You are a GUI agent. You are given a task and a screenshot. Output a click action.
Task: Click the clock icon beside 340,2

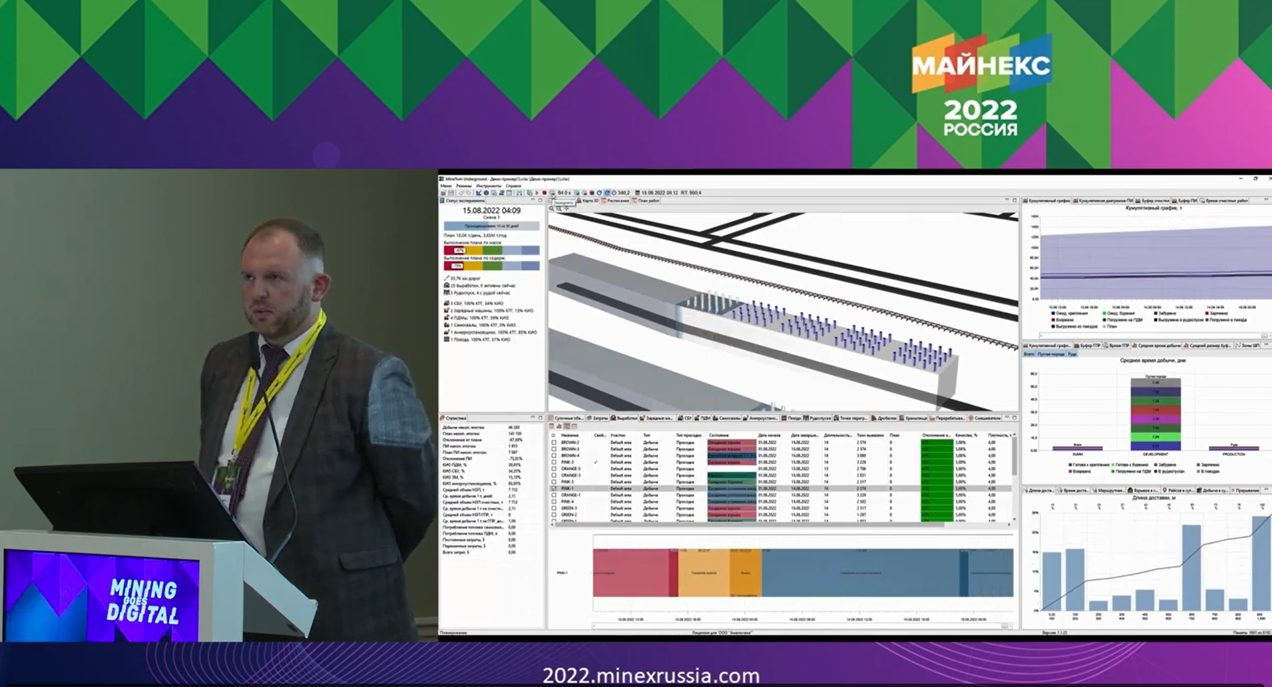coord(614,193)
